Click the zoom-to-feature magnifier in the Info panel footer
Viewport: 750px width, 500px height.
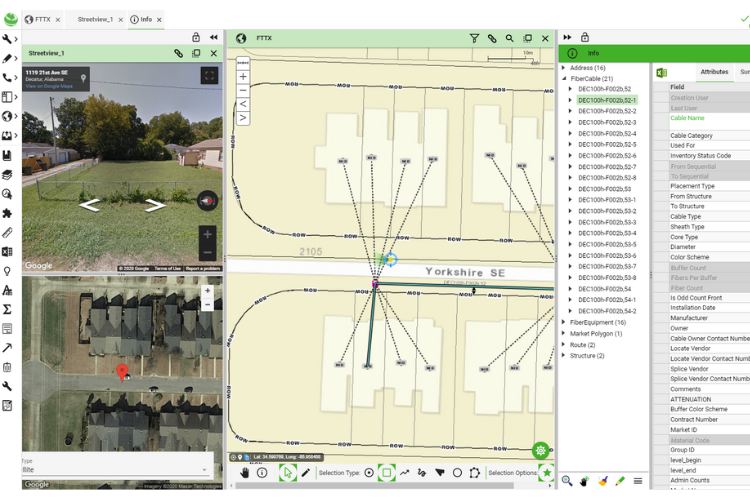click(567, 481)
